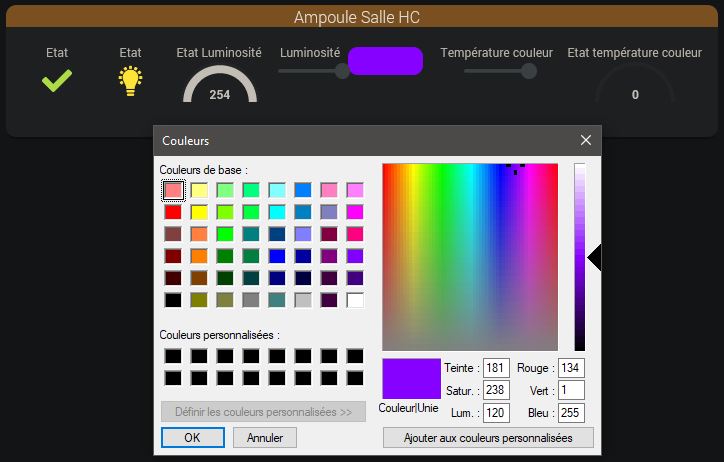Viewport: 724px width, 462px height.
Task: Focus the Lum. input field
Action: coord(496,413)
